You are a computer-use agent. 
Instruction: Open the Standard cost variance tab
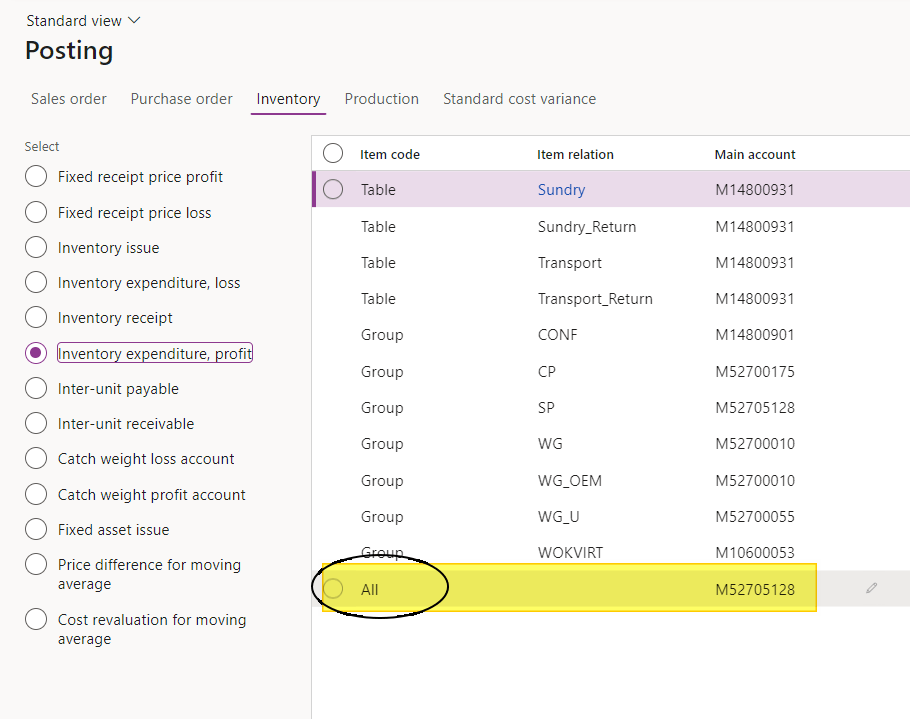[x=519, y=99]
